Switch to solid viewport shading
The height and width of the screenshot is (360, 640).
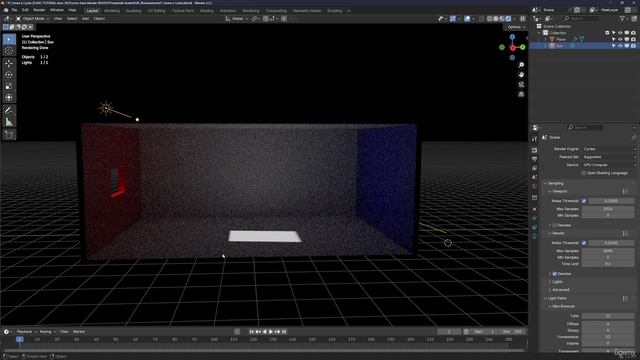pos(496,19)
